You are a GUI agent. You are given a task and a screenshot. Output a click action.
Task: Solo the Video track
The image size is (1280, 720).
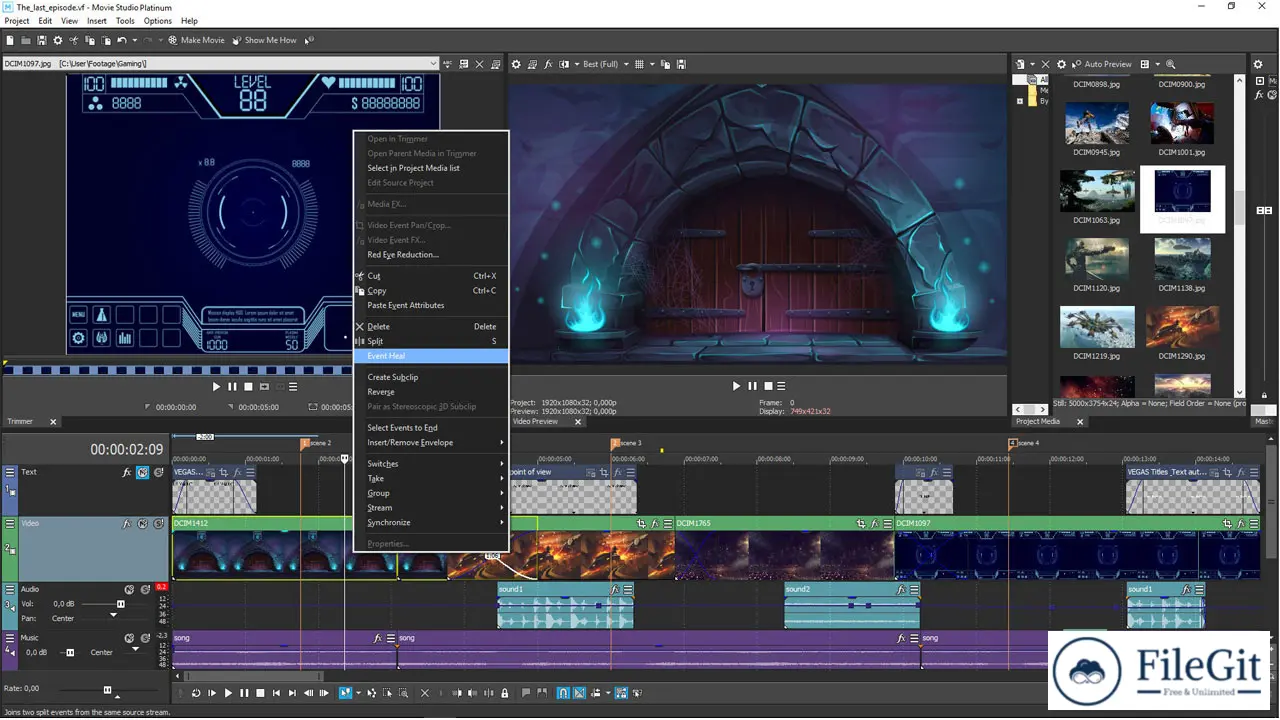pos(159,523)
